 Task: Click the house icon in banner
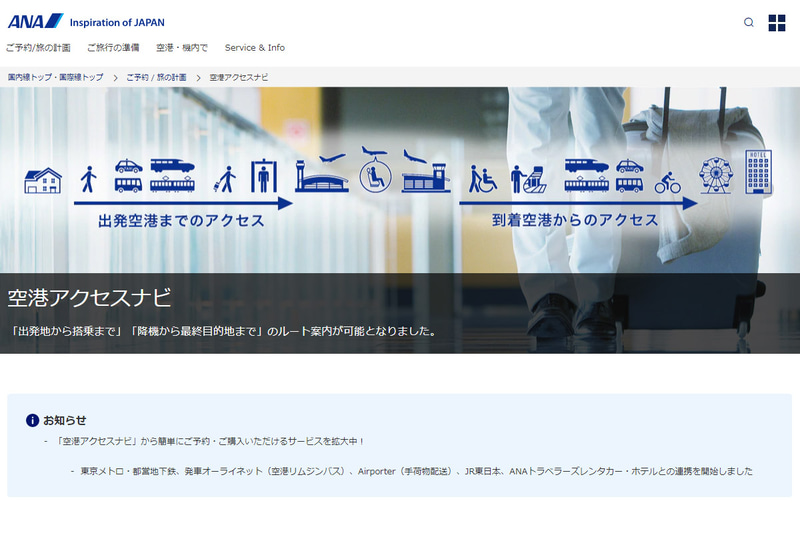click(43, 181)
